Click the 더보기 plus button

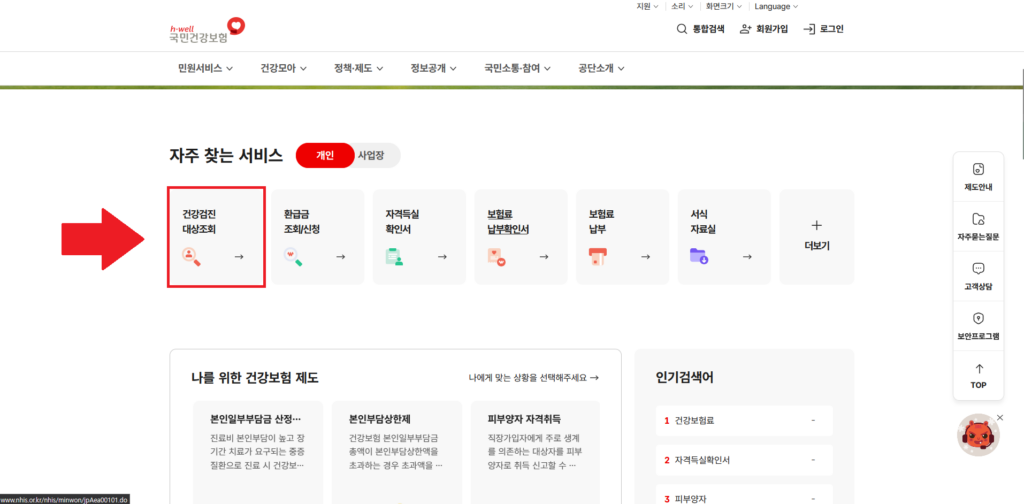click(x=816, y=236)
